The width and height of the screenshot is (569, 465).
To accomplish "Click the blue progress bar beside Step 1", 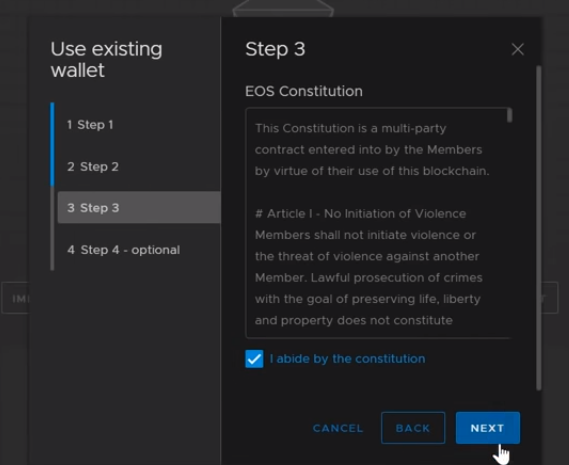I will (52, 144).
